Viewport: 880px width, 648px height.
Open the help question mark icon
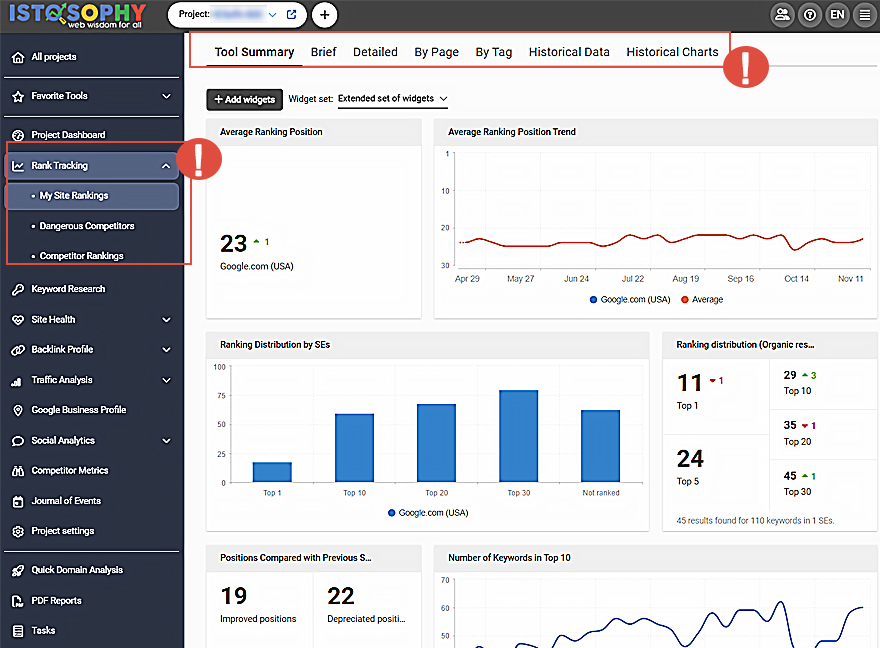coord(810,15)
